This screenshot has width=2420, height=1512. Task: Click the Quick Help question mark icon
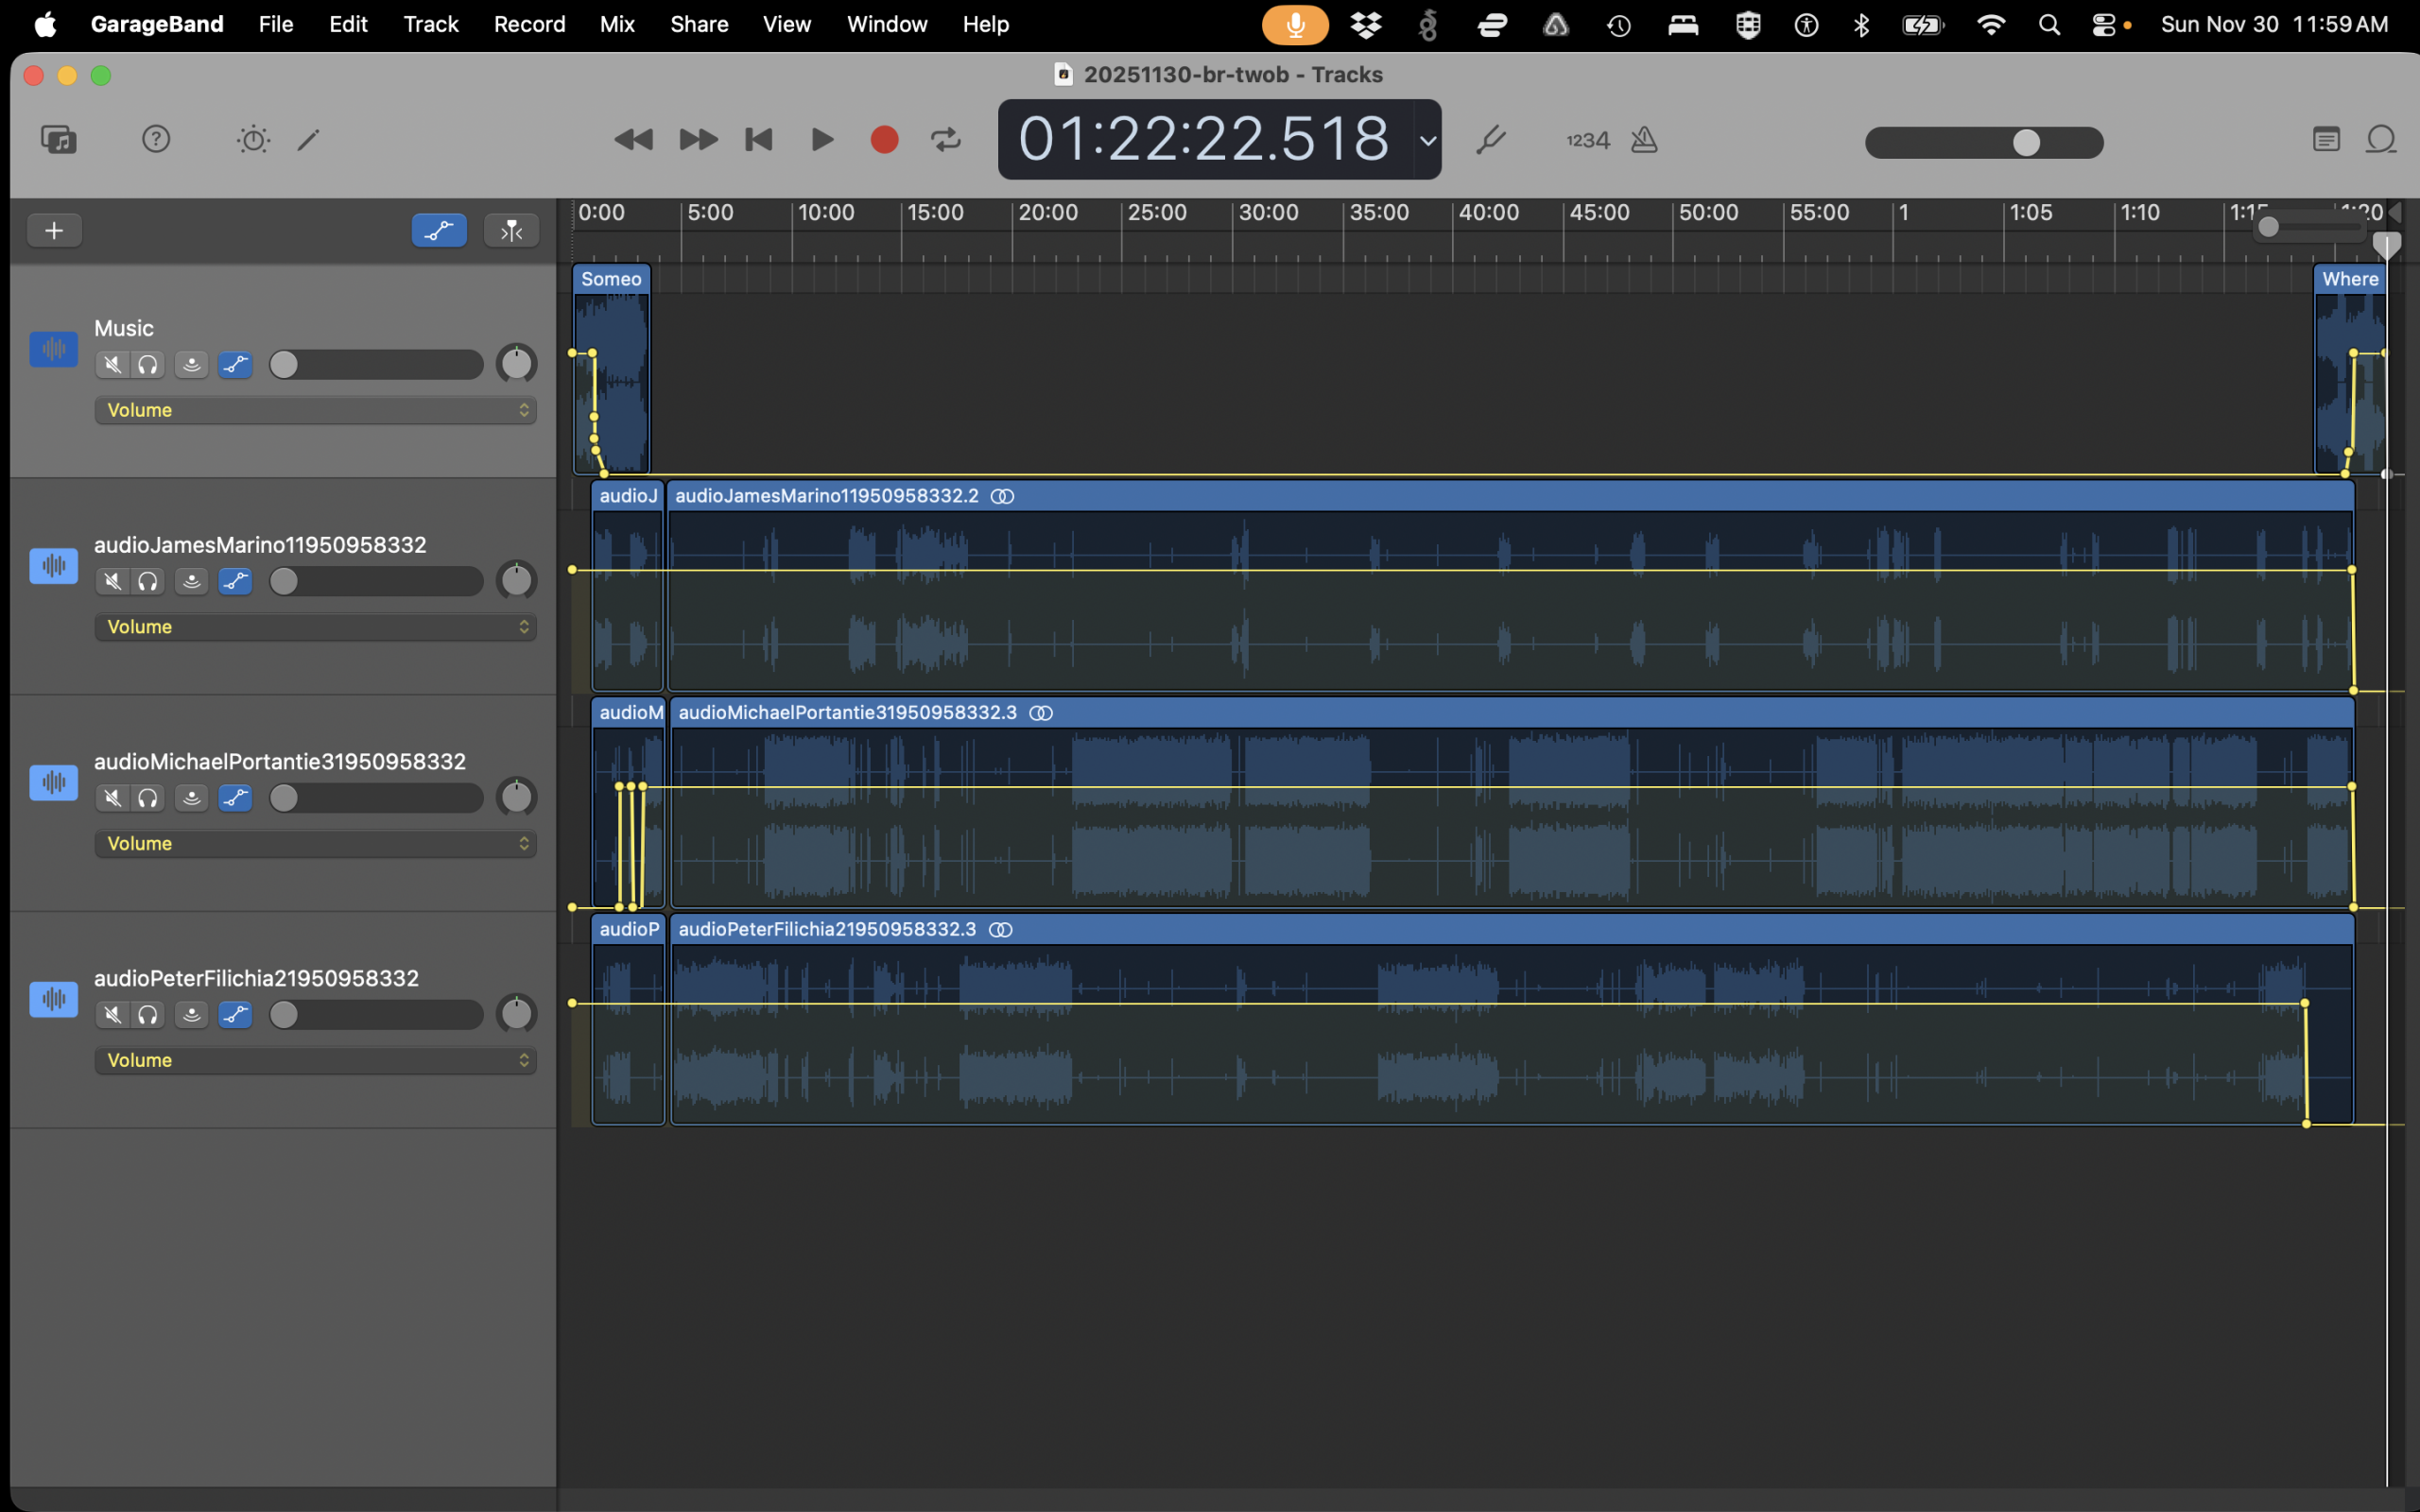(156, 139)
